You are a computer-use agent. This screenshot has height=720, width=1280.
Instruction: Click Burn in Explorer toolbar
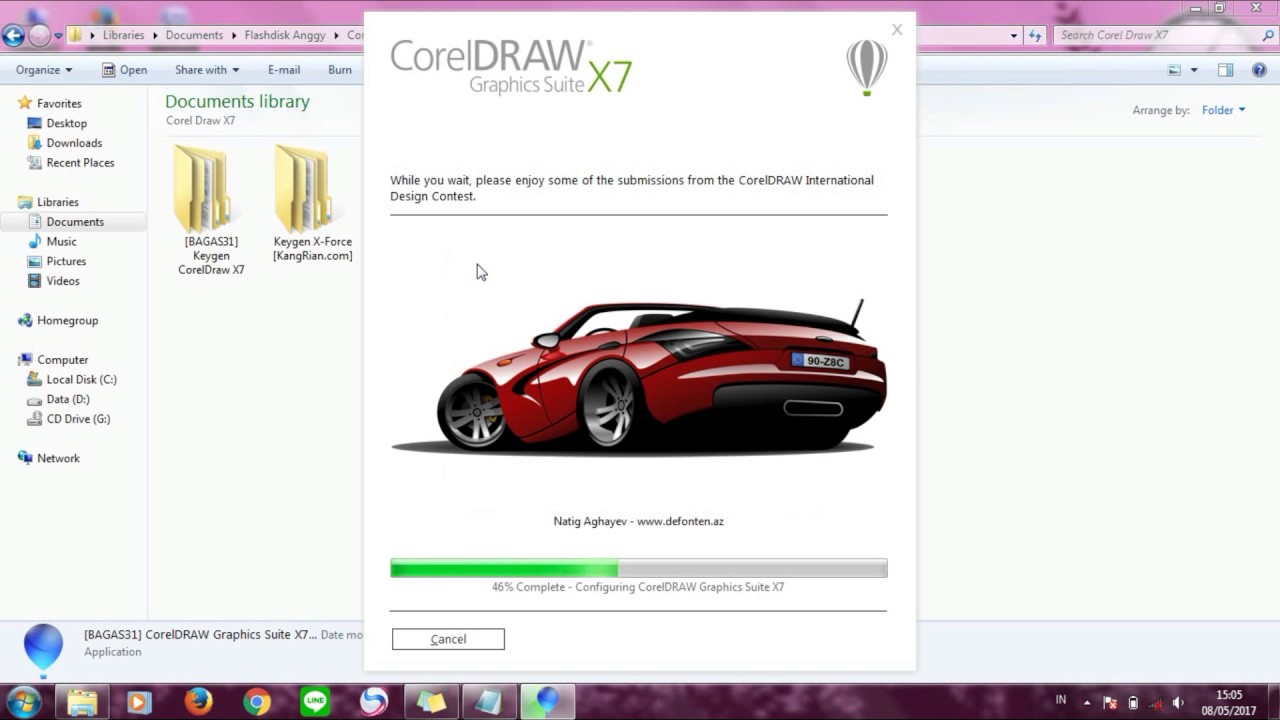click(x=340, y=70)
